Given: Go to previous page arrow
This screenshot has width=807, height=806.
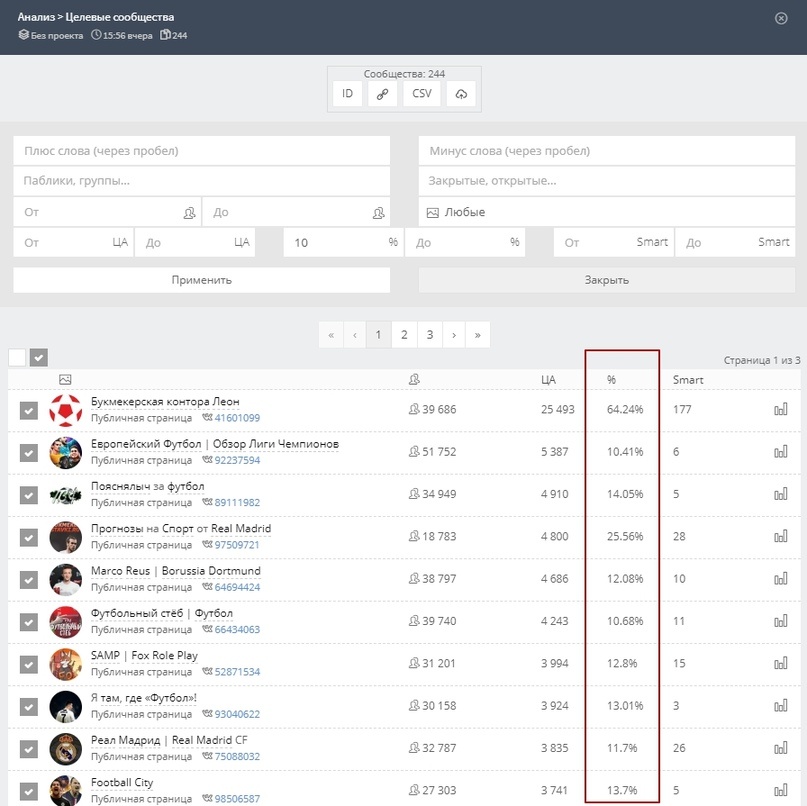Looking at the screenshot, I should (x=355, y=335).
